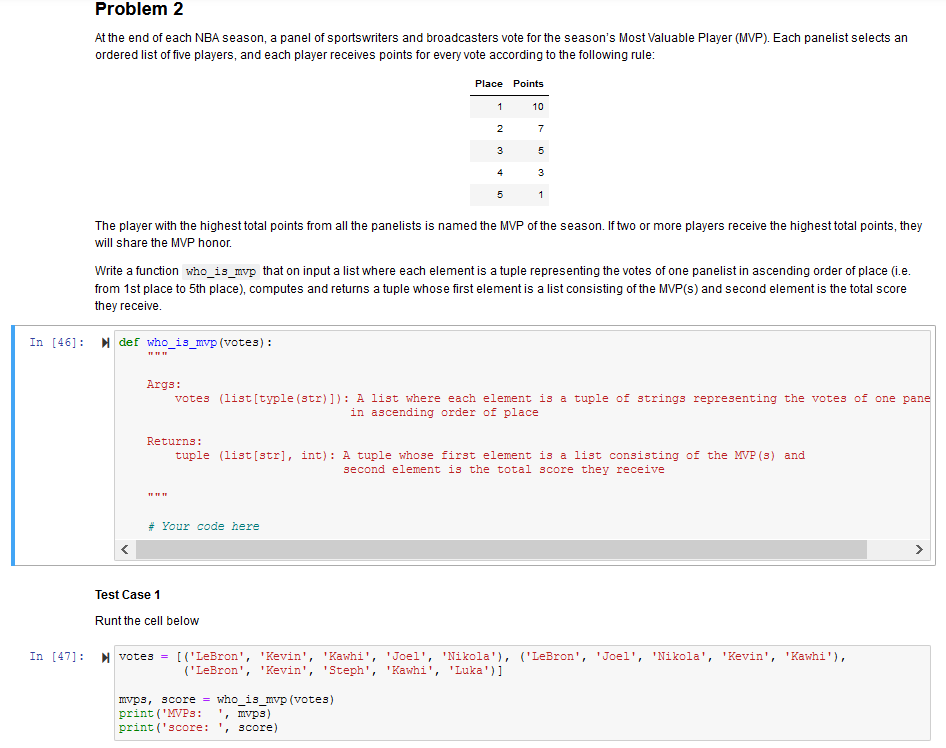Click 'votes =' at start of test cell
The width and height of the screenshot is (946, 748).
coord(144,656)
